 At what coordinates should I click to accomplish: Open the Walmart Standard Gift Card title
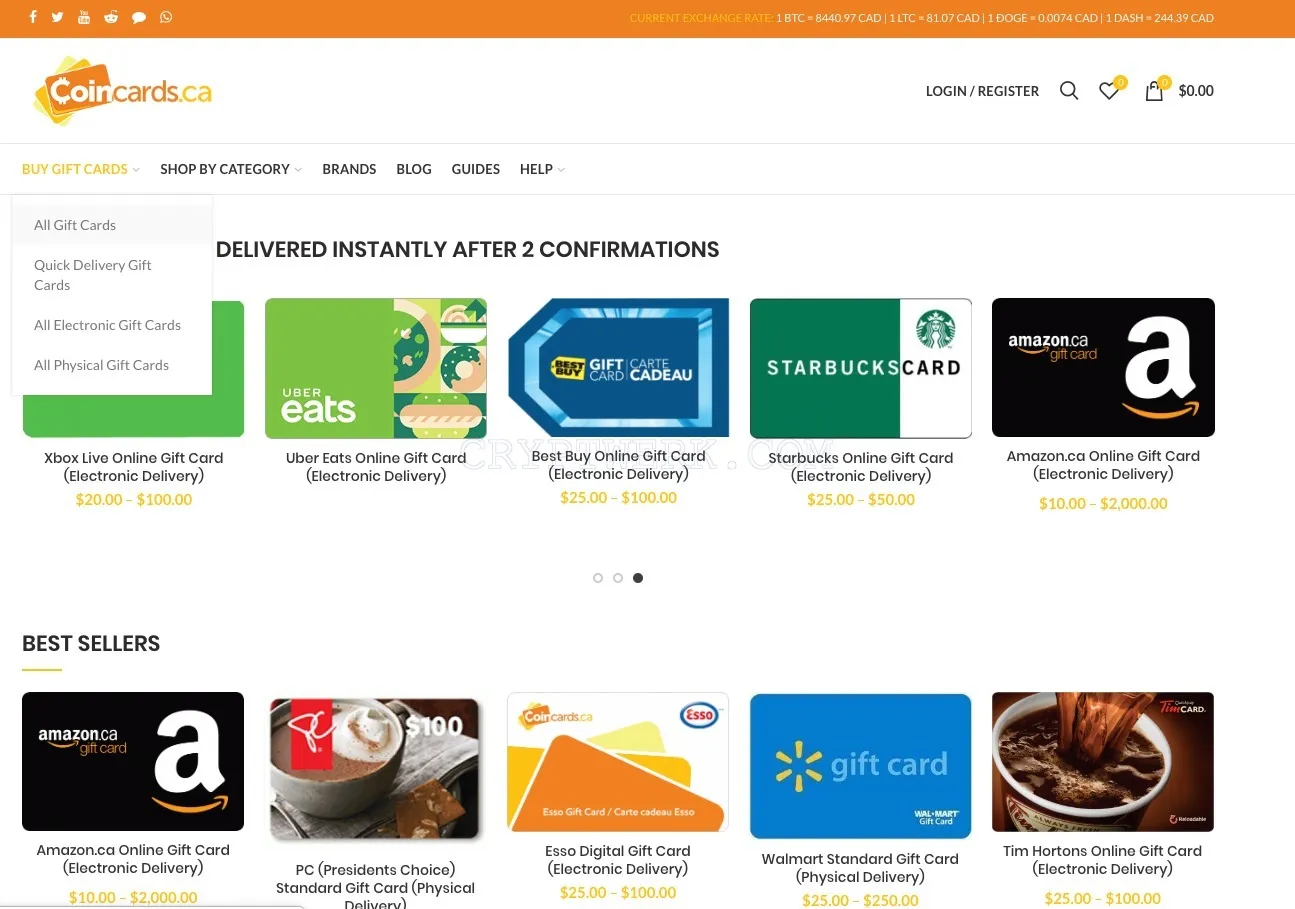[x=861, y=868]
